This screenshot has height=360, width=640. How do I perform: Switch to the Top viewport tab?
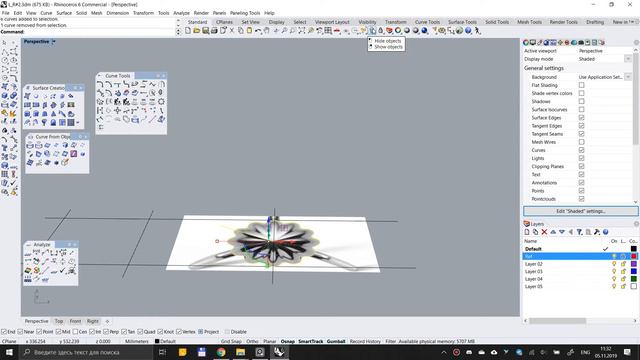59,321
